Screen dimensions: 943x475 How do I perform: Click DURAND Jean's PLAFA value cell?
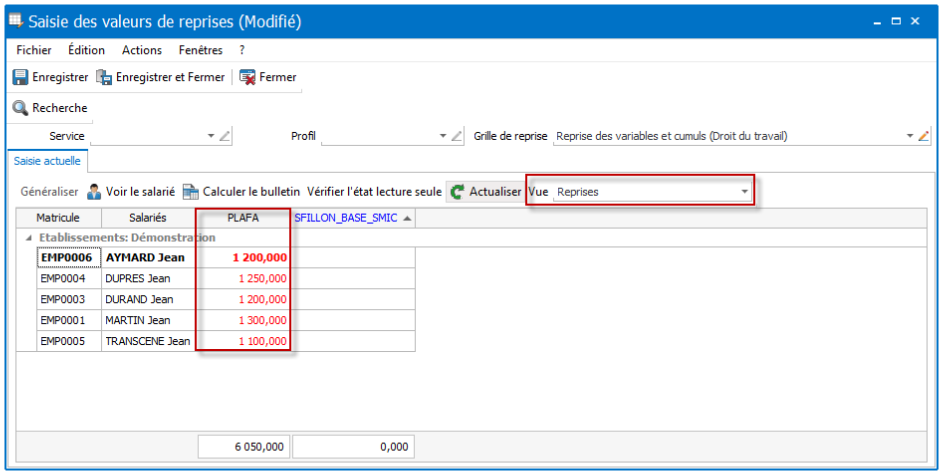click(244, 299)
